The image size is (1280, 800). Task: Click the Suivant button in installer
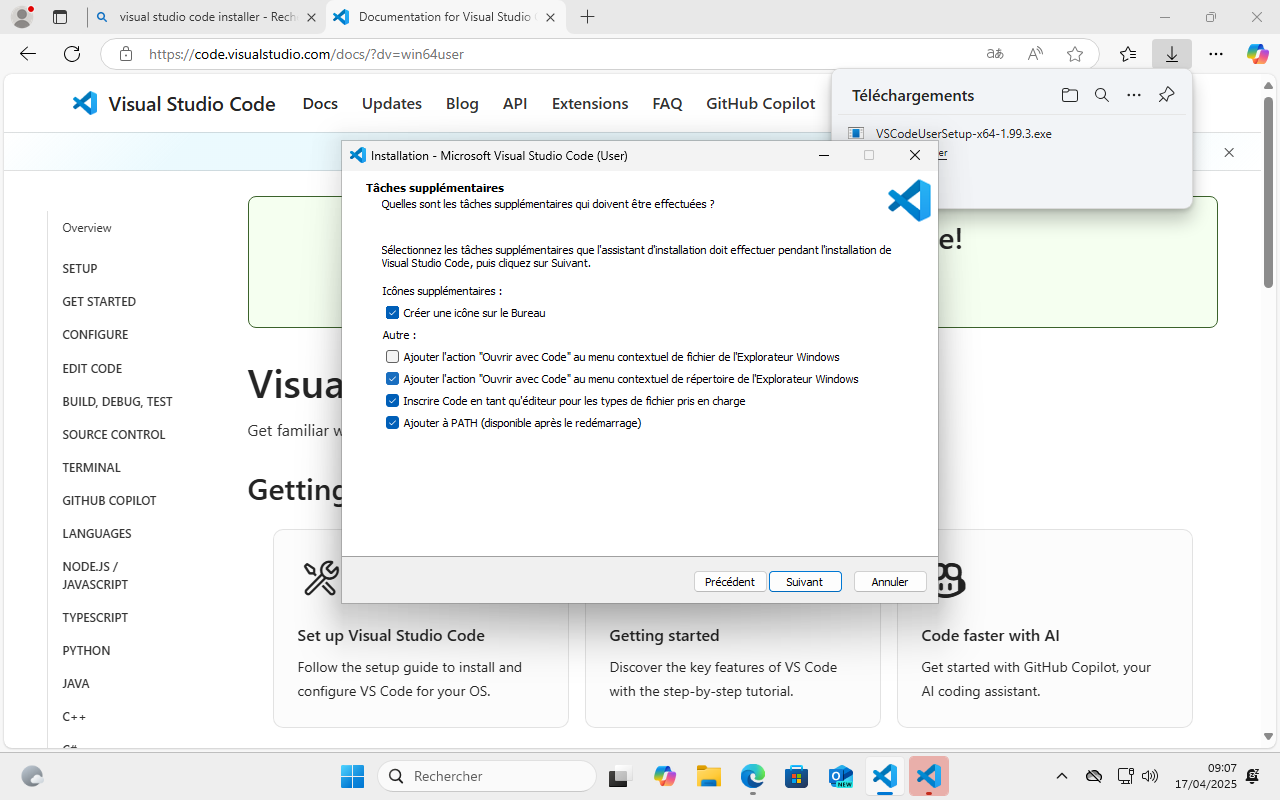pos(805,582)
